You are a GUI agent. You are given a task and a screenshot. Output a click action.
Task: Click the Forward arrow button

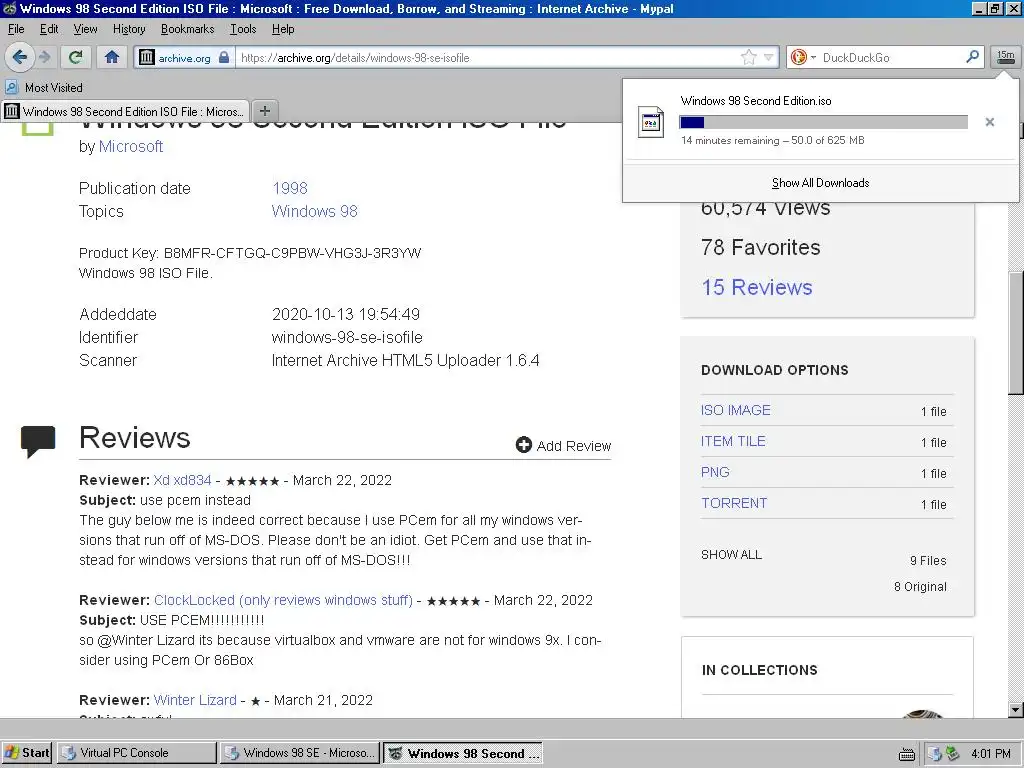coord(45,57)
